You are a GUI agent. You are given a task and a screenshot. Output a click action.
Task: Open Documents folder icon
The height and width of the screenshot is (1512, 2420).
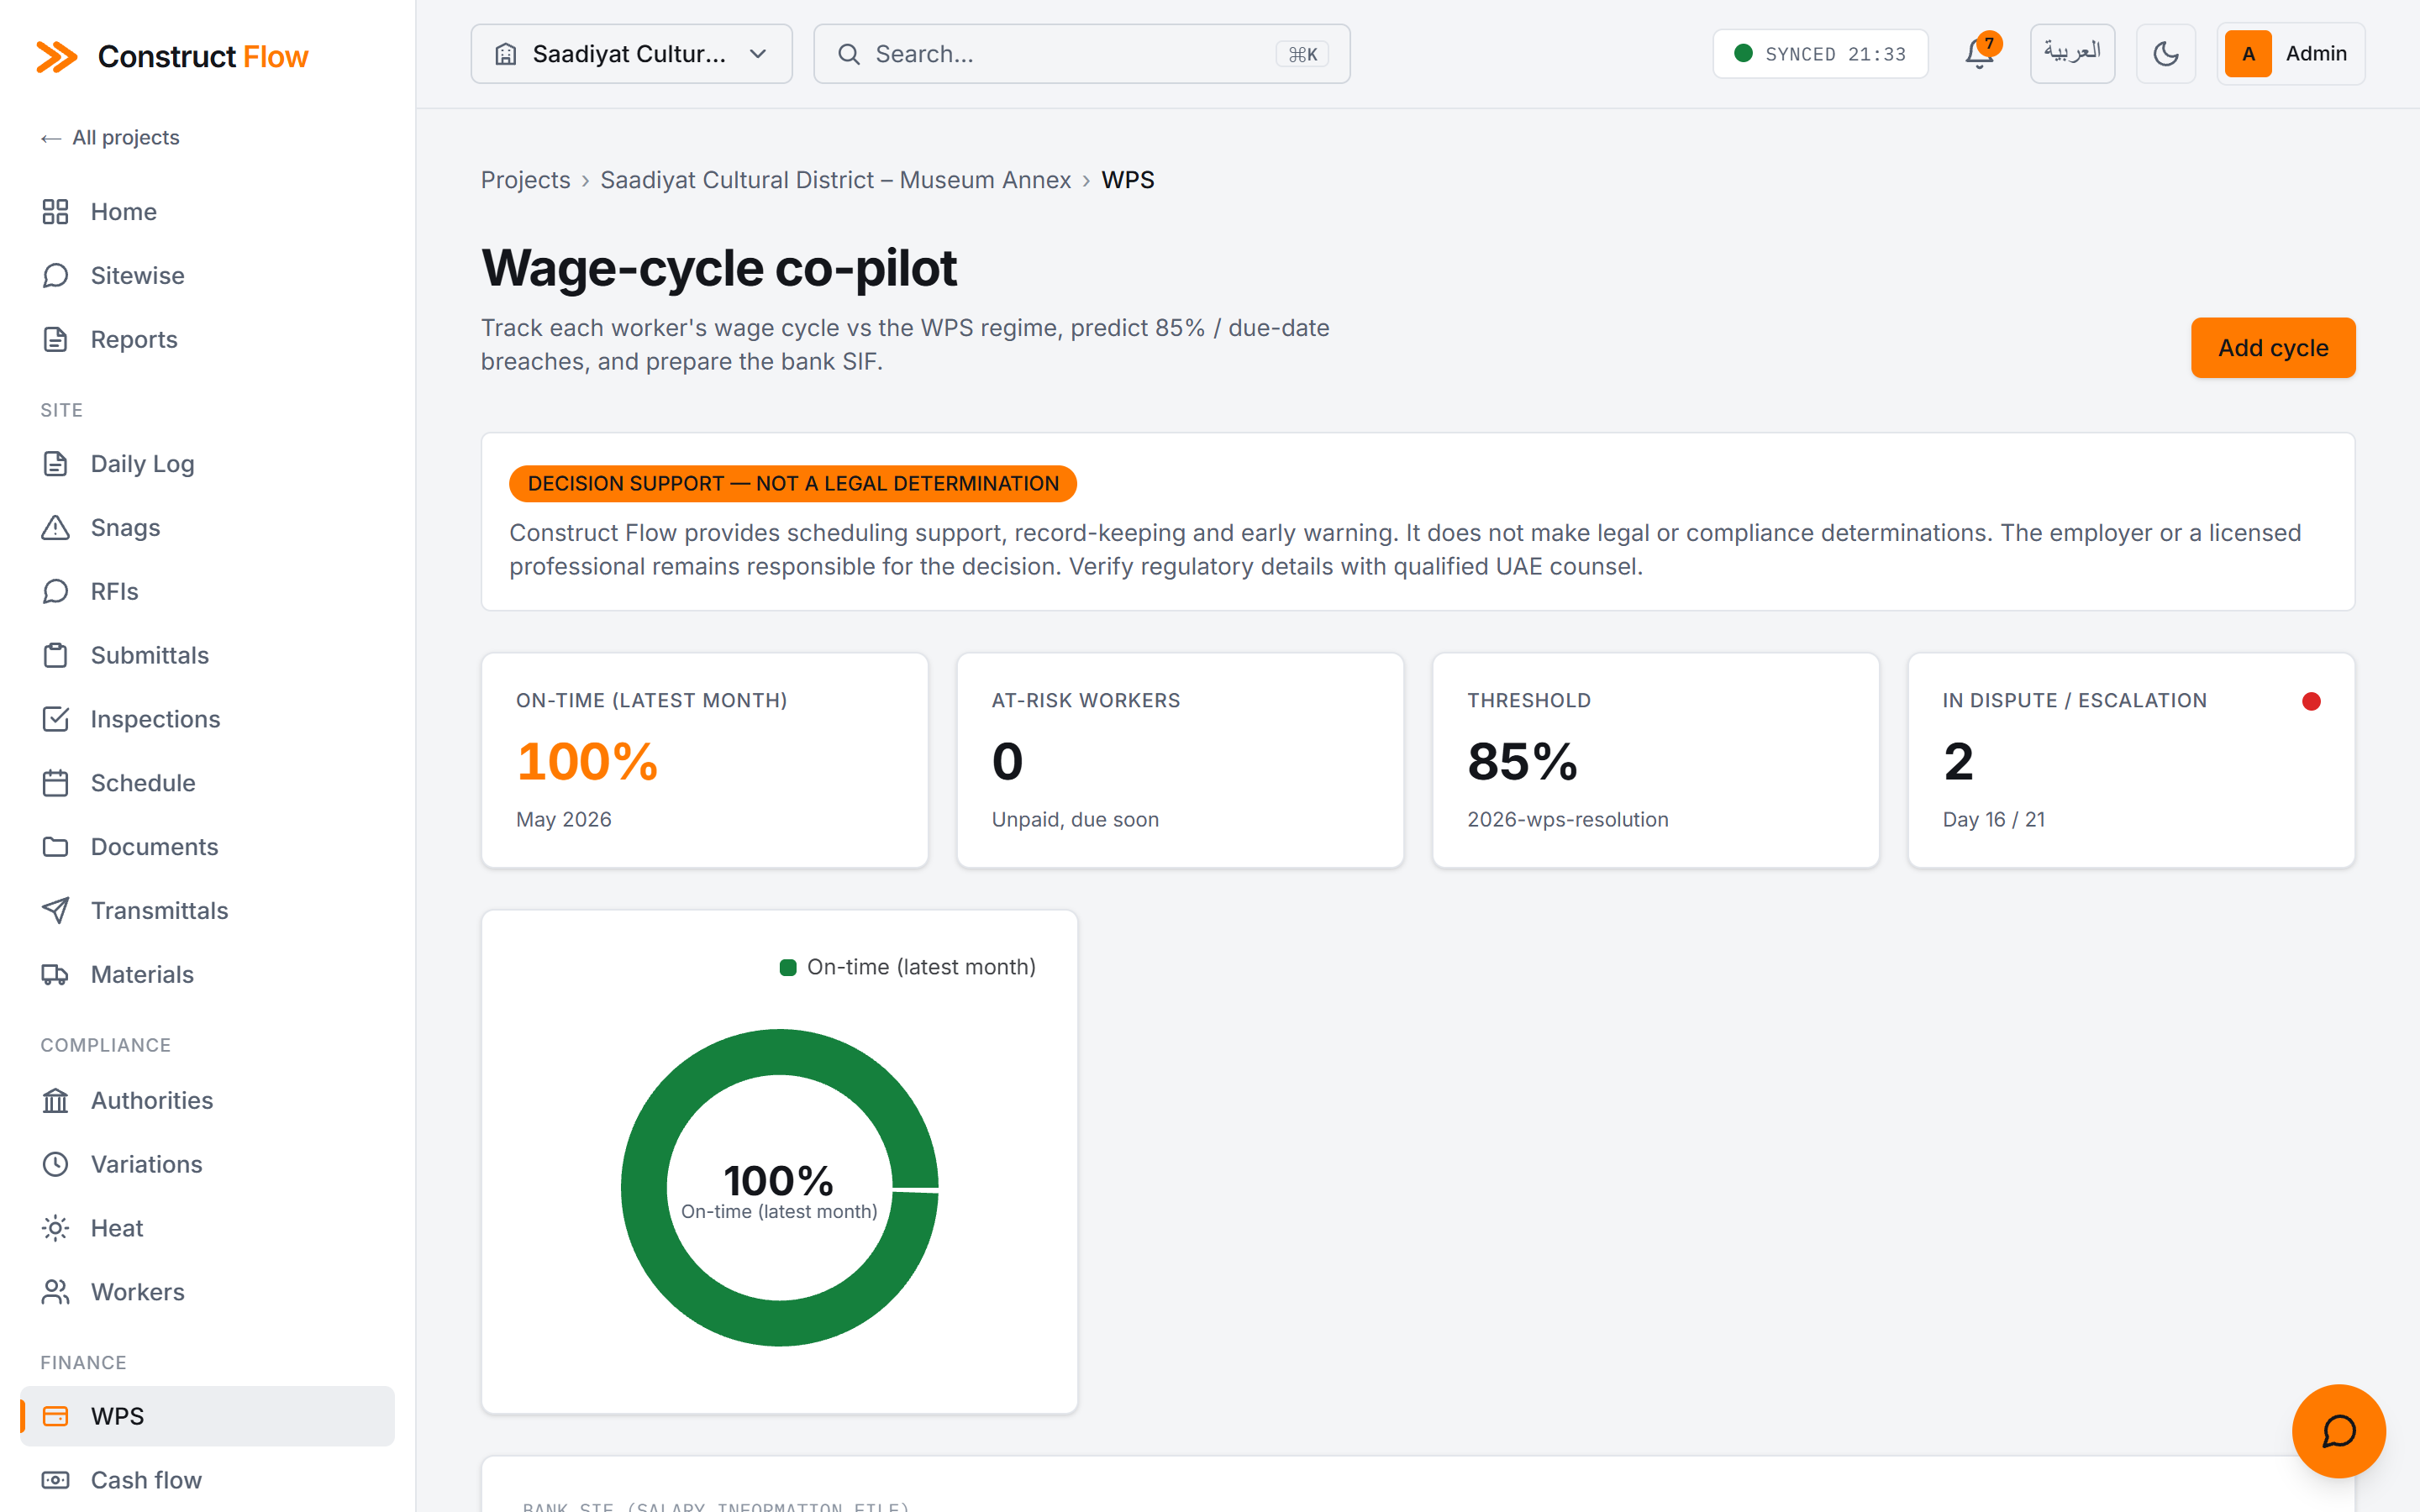click(55, 847)
